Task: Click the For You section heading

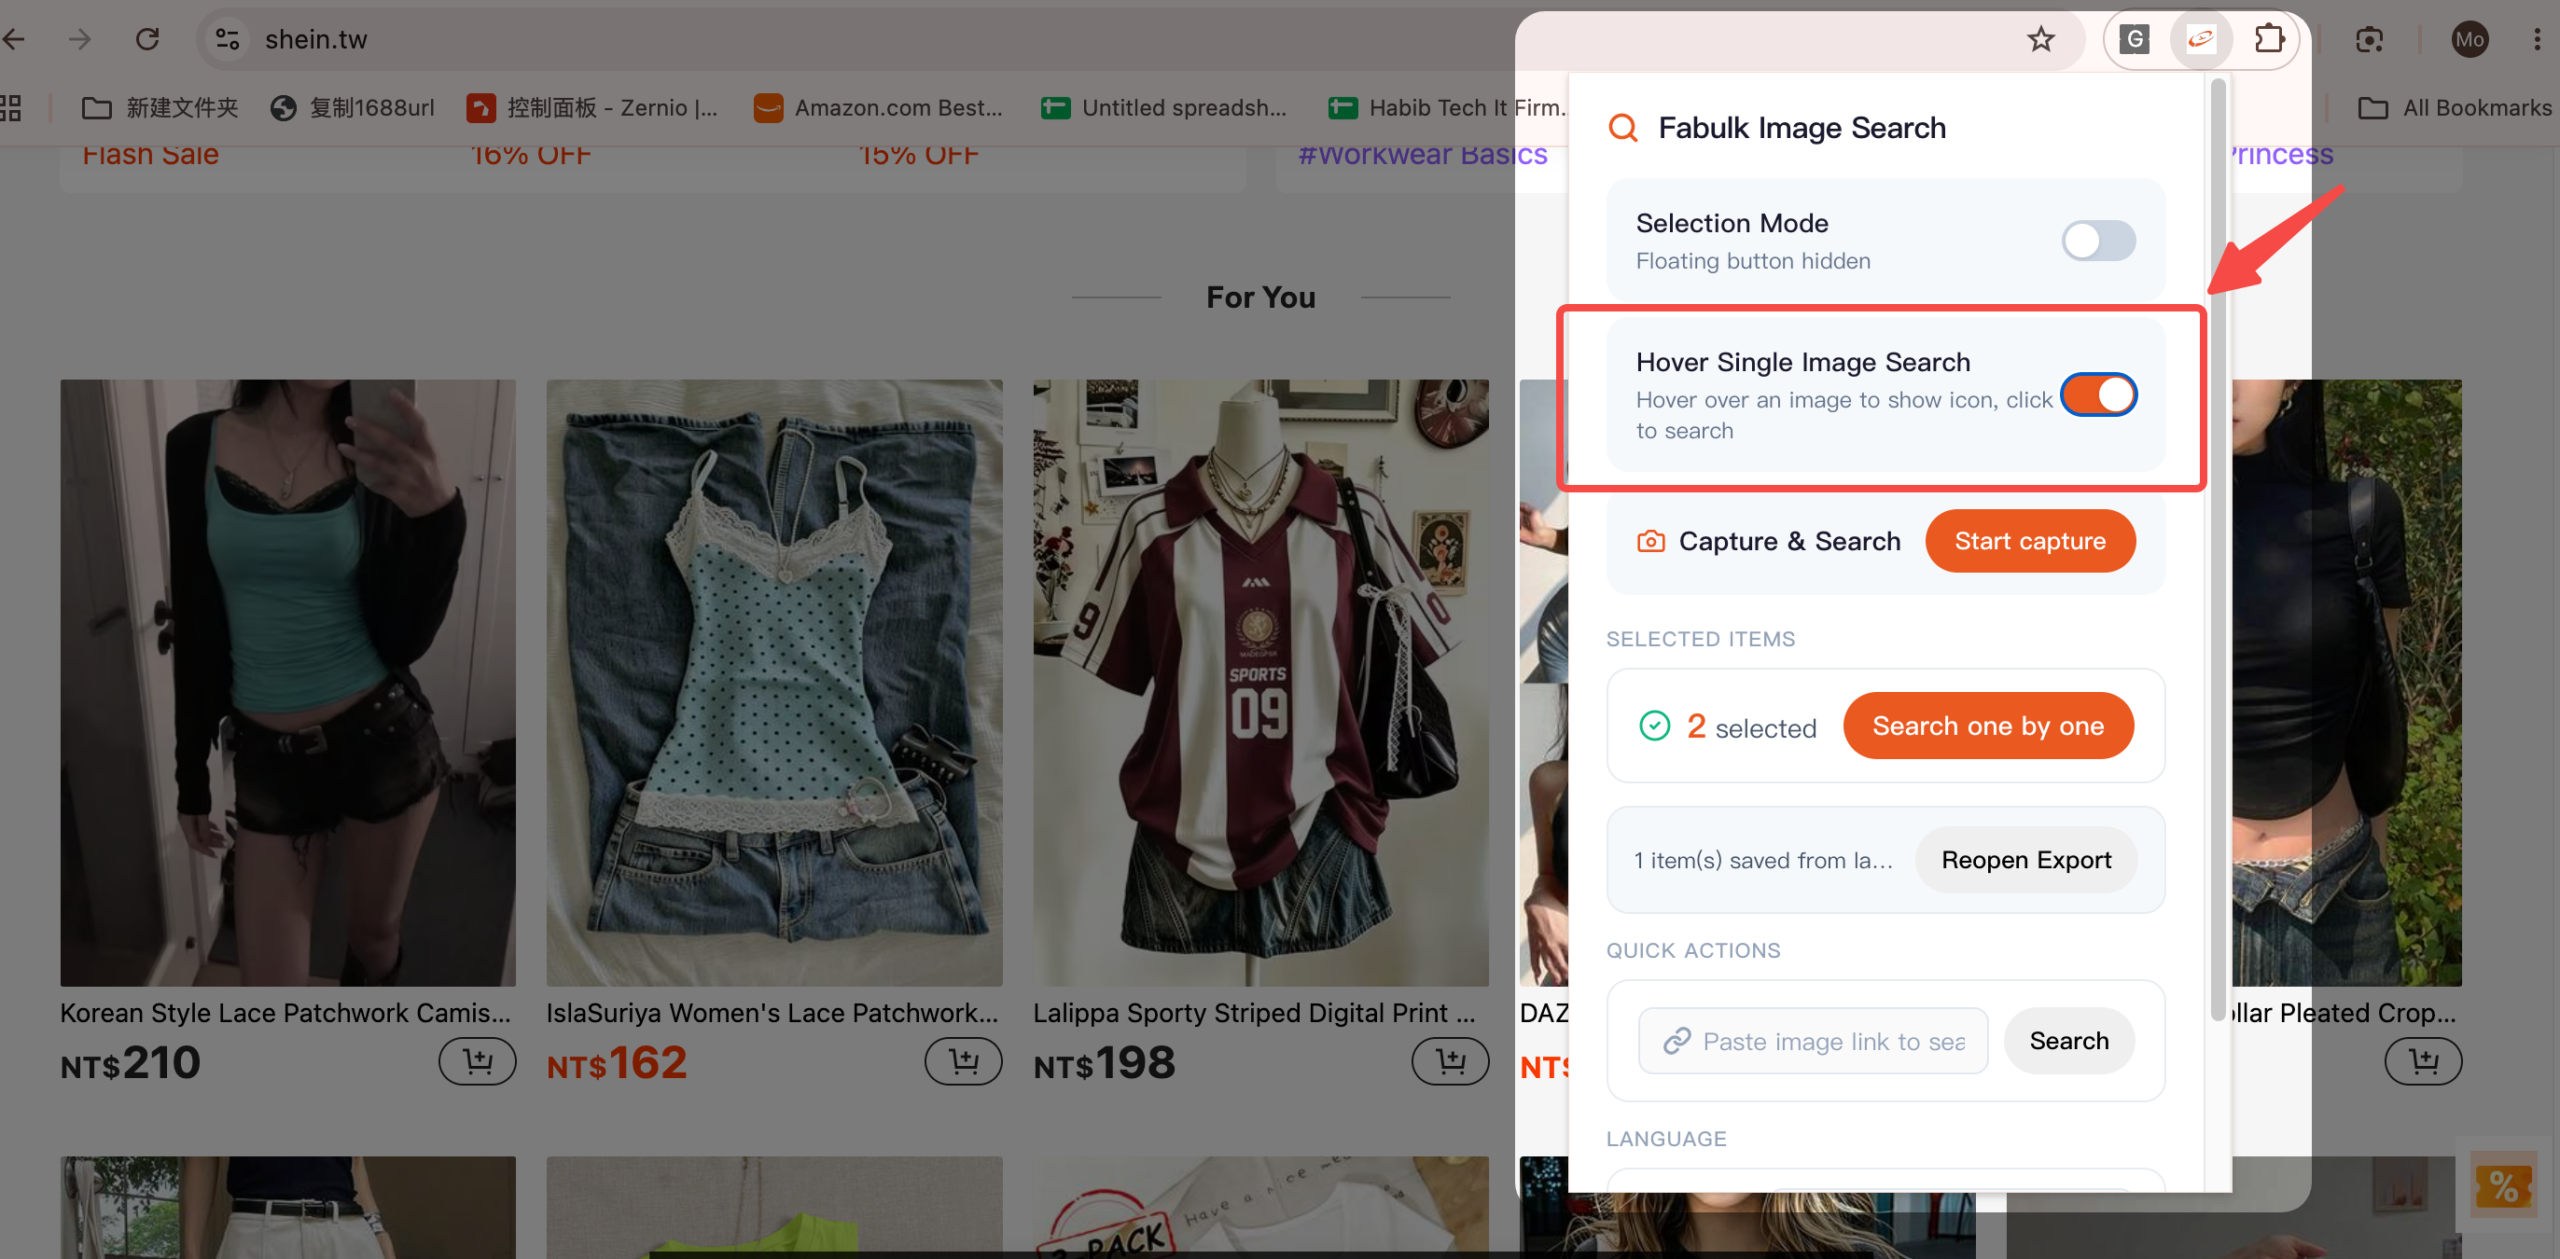Action: pos(1261,297)
